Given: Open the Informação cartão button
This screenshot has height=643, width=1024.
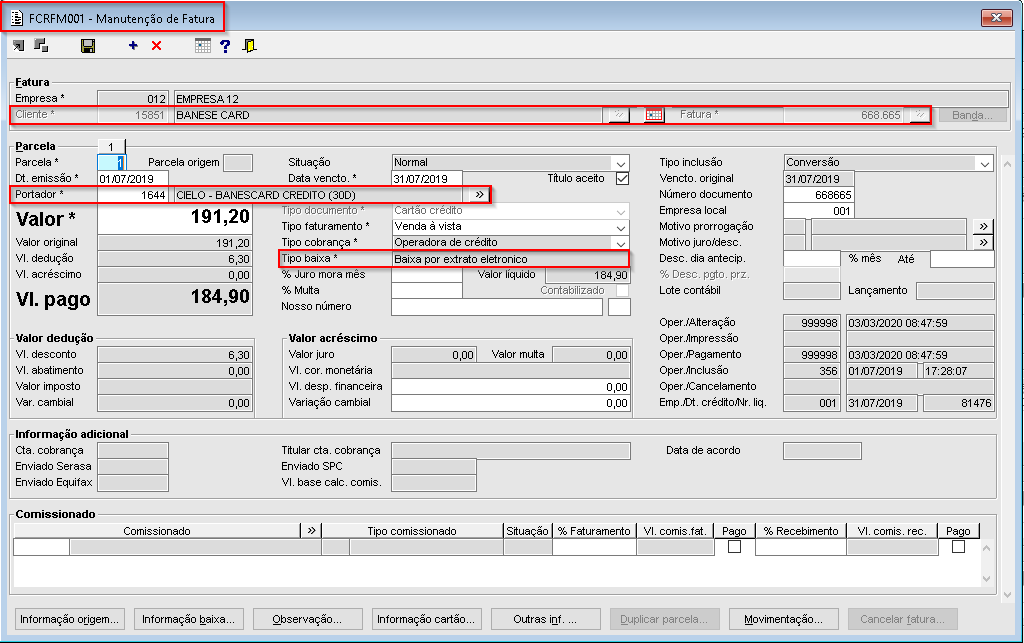Looking at the screenshot, I should (x=426, y=619).
